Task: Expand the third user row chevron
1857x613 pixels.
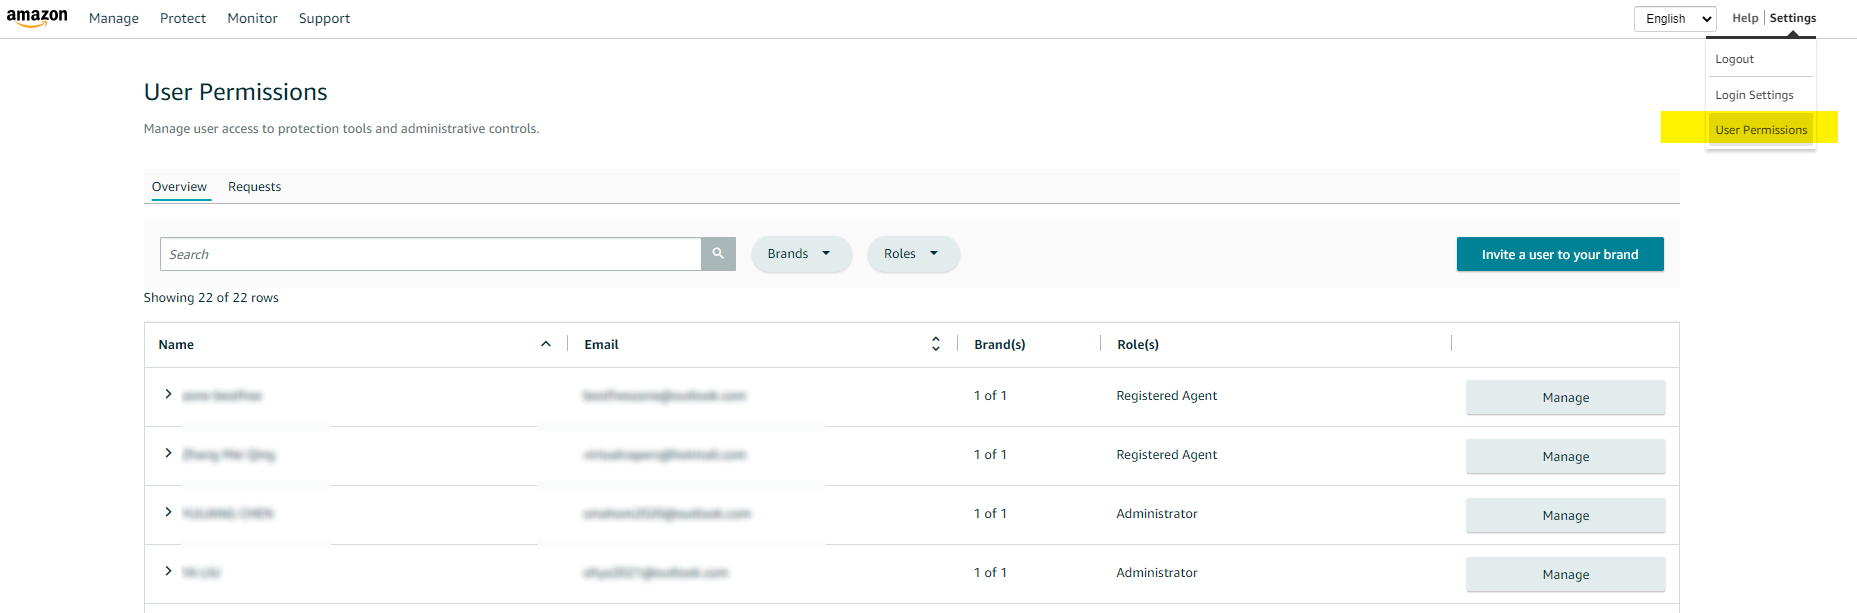Action: (168, 513)
